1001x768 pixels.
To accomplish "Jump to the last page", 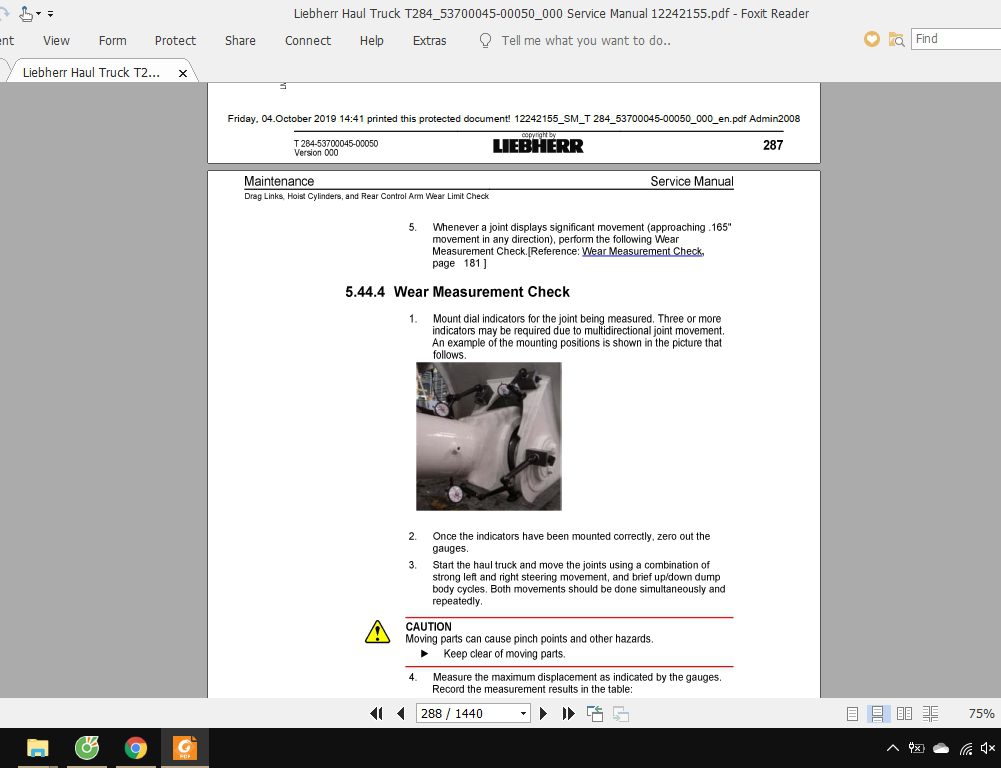I will point(568,714).
